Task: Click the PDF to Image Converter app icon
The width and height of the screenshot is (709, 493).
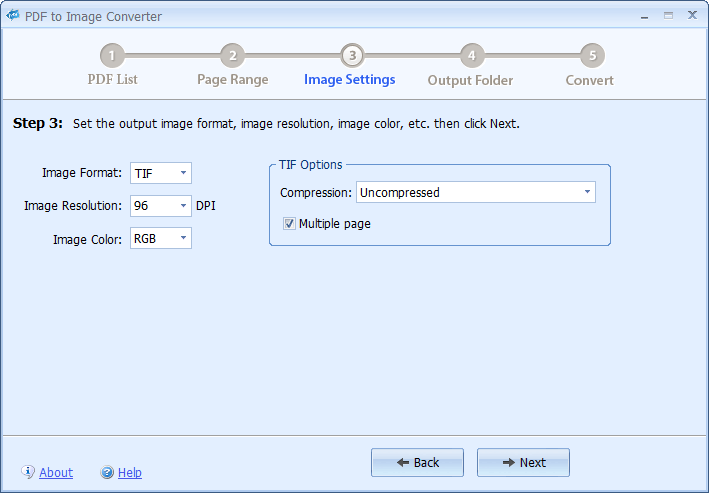Action: tap(13, 16)
